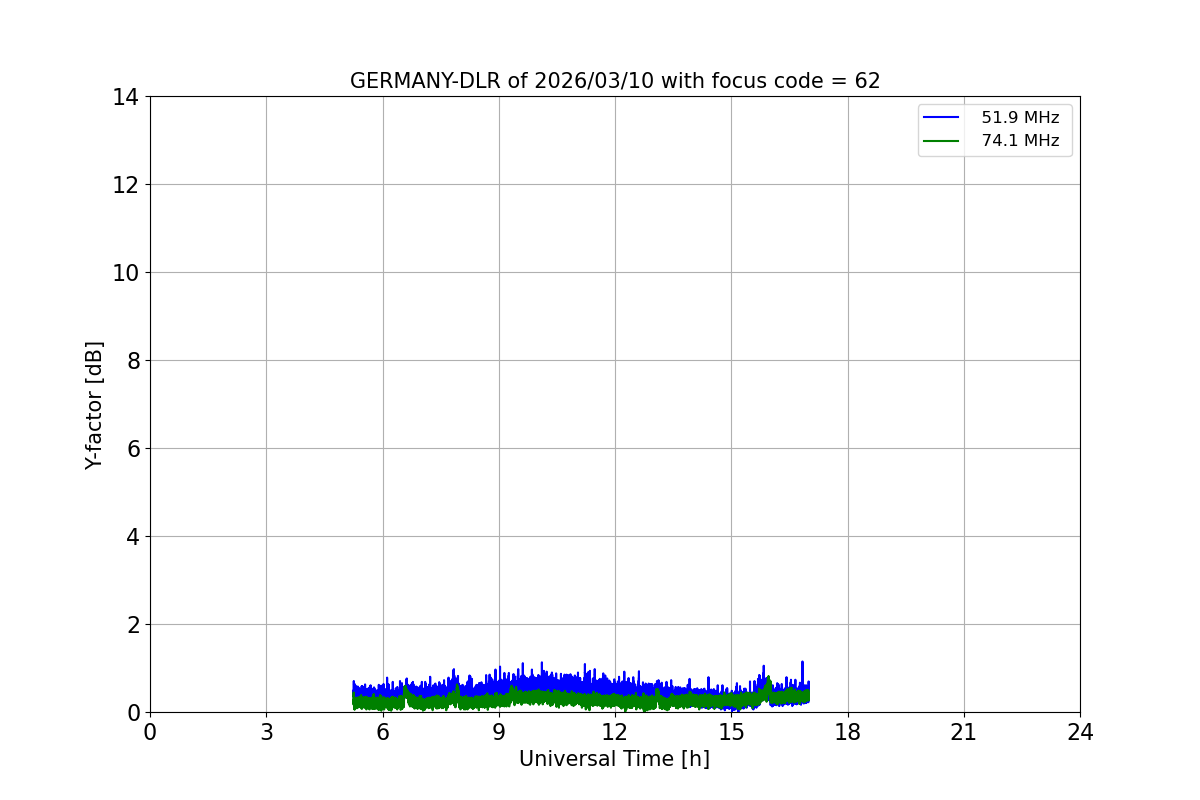
Task: Click the y-axis tick label 14
Action: click(x=126, y=97)
